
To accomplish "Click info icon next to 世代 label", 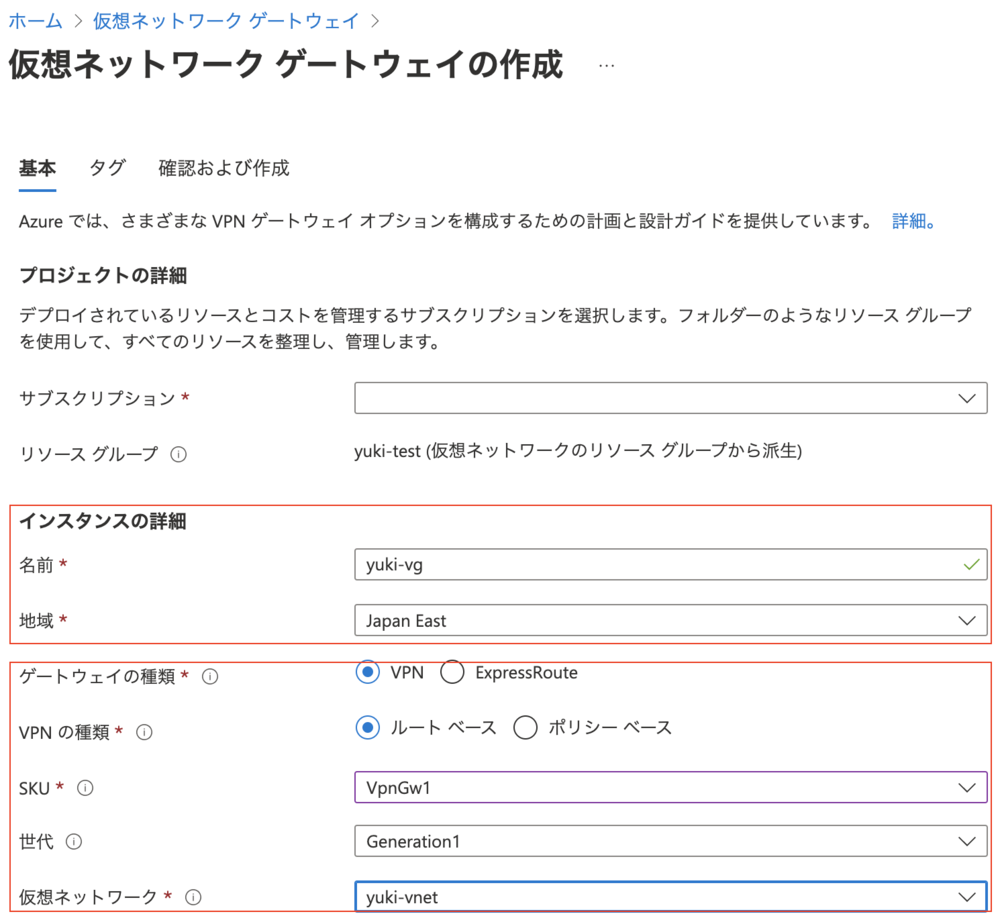I will (x=74, y=842).
